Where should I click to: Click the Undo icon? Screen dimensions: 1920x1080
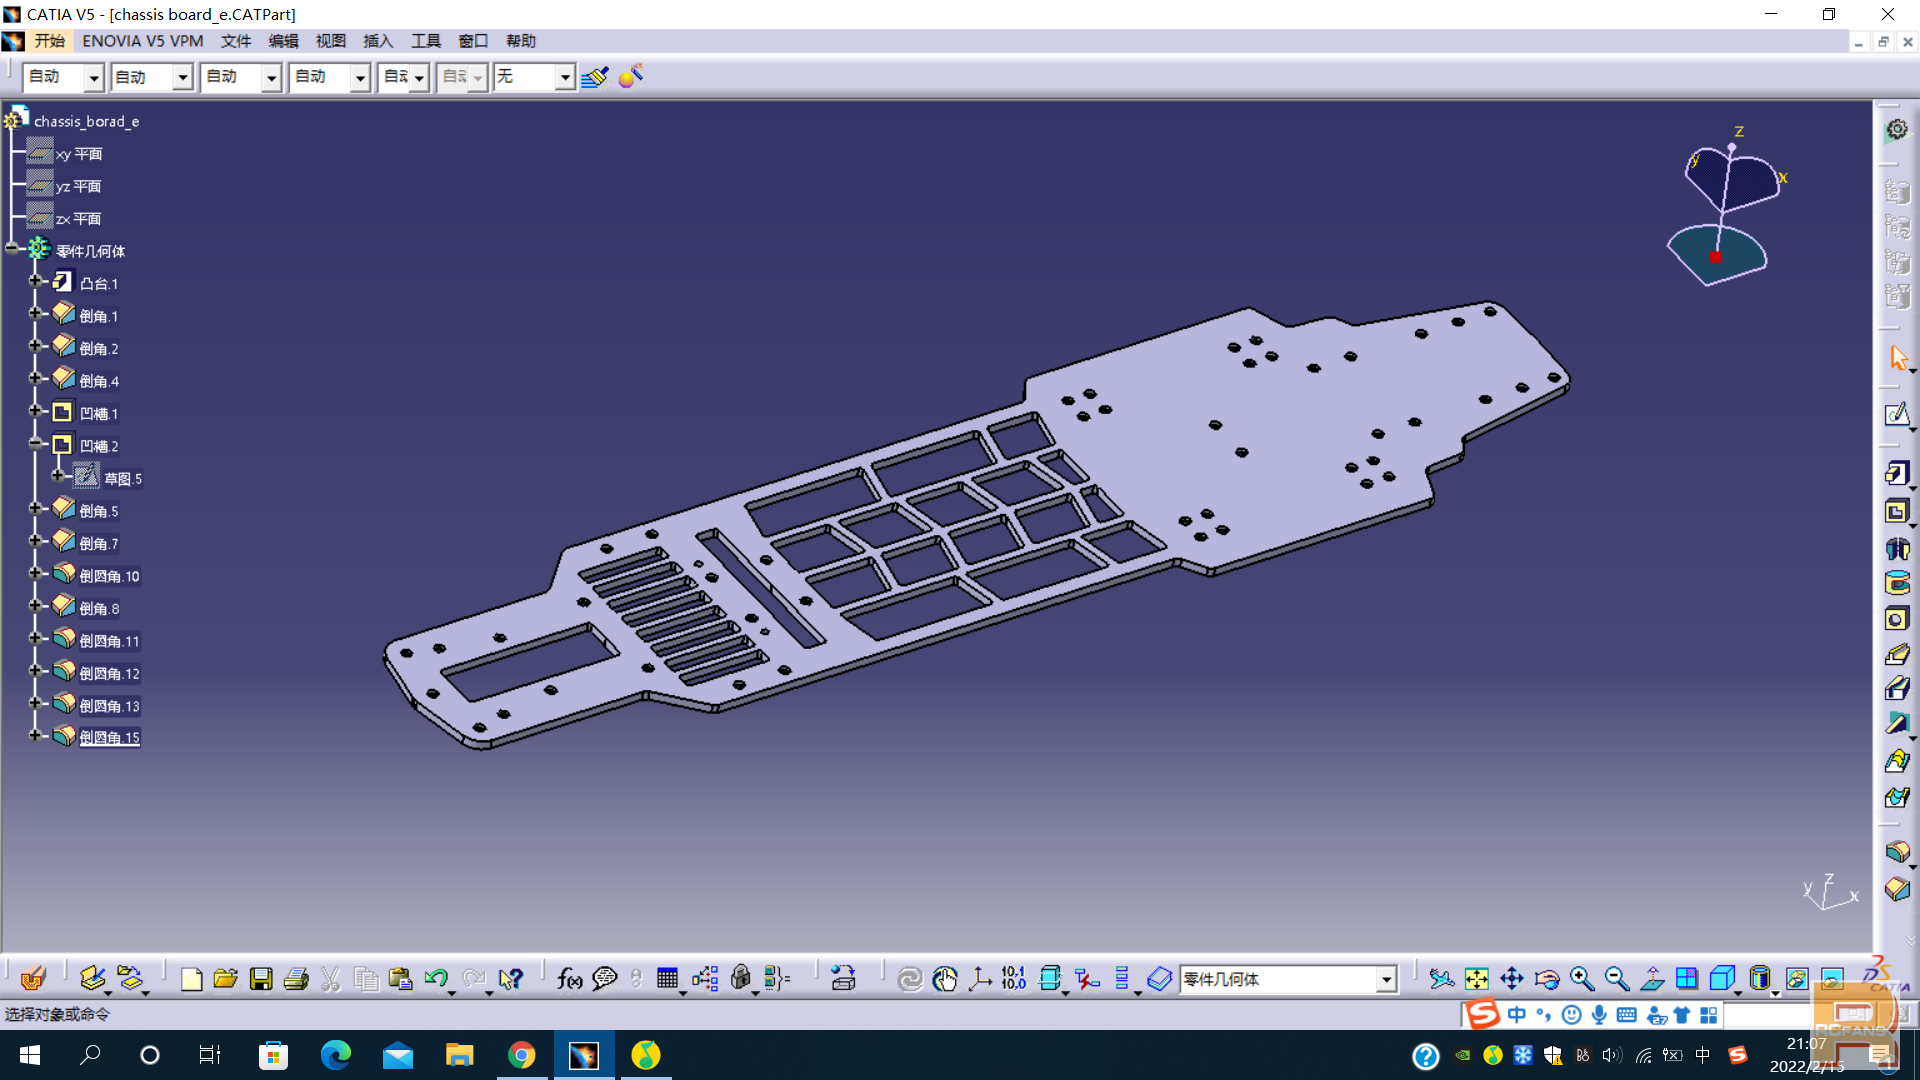click(x=436, y=979)
